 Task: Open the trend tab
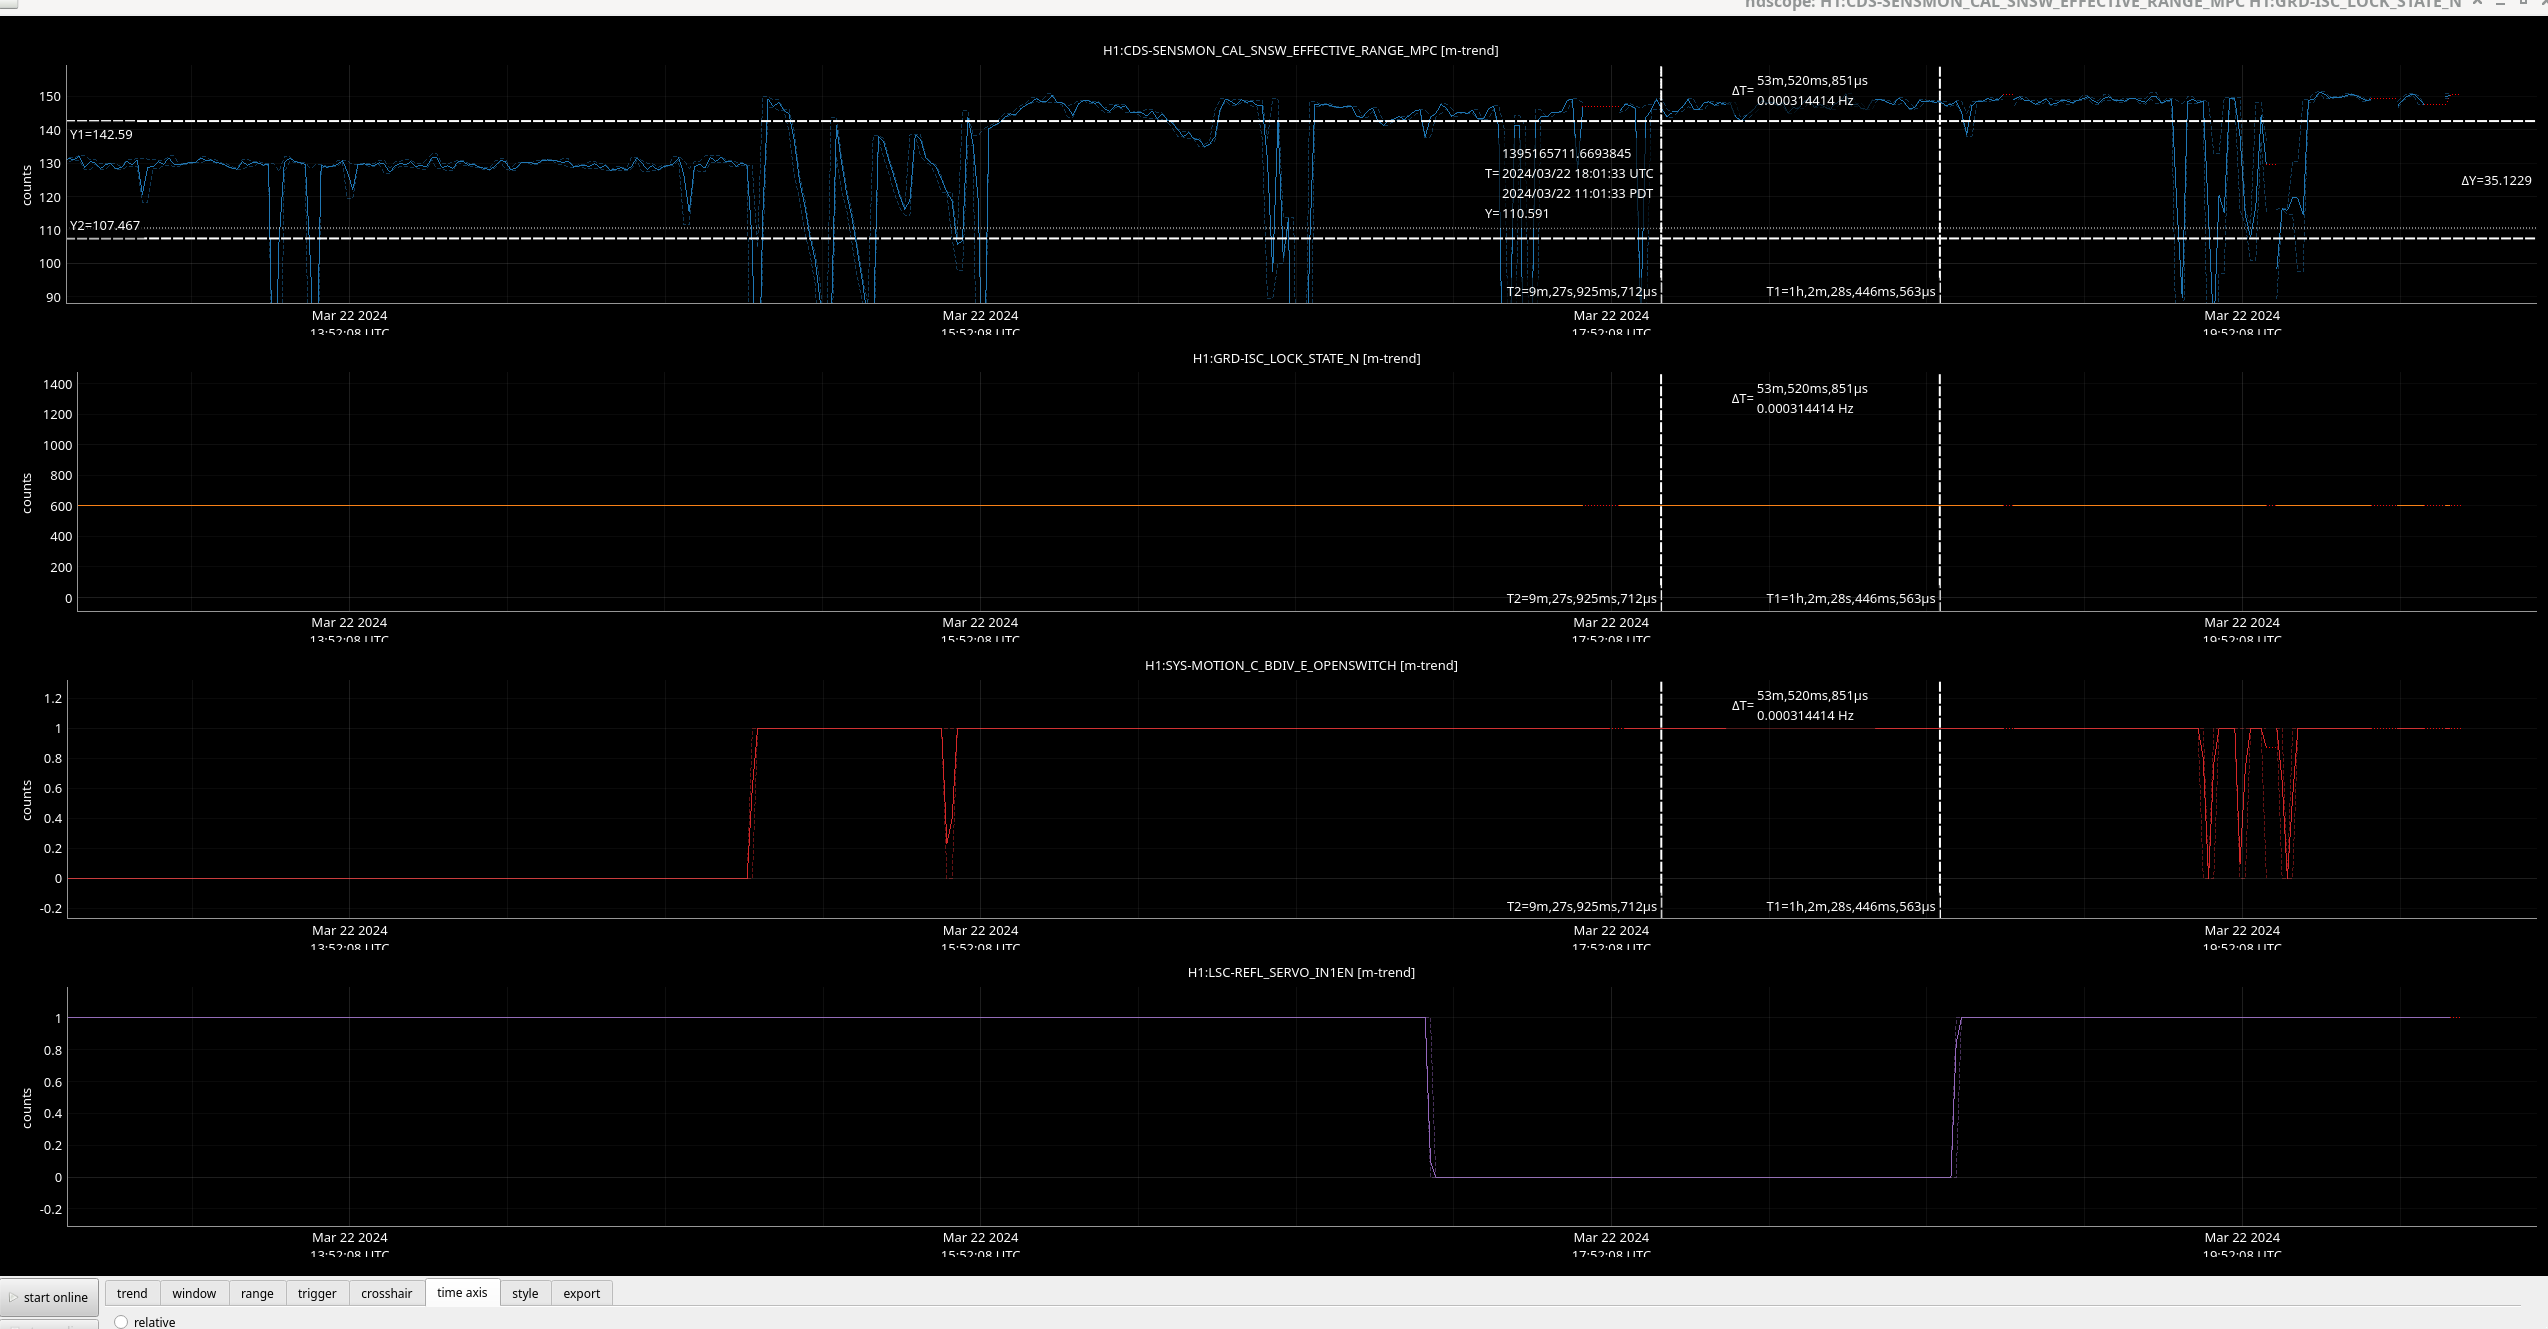click(x=131, y=1293)
